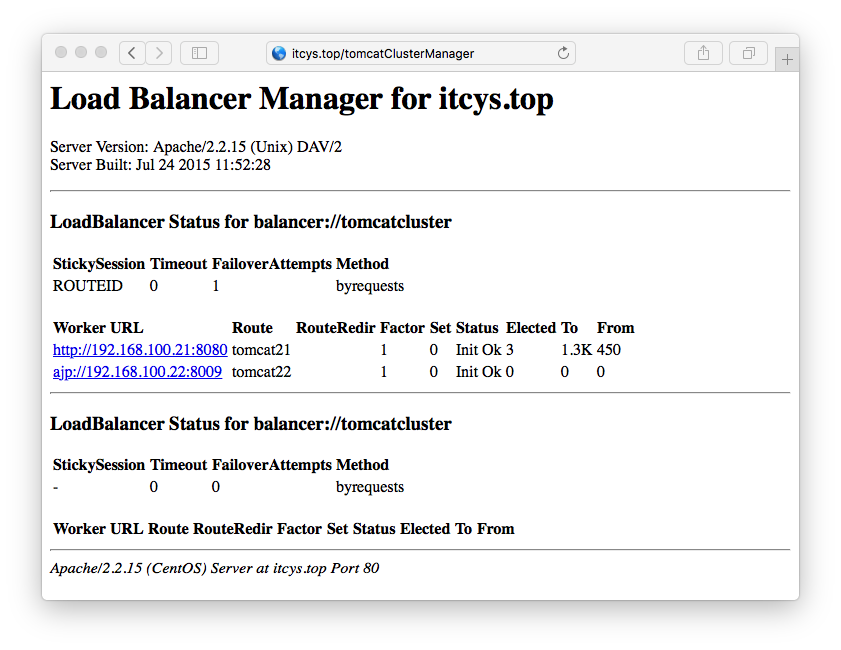Open the Share menu in Safari toolbar
Image resolution: width=841 pixels, height=650 pixels.
(x=703, y=53)
